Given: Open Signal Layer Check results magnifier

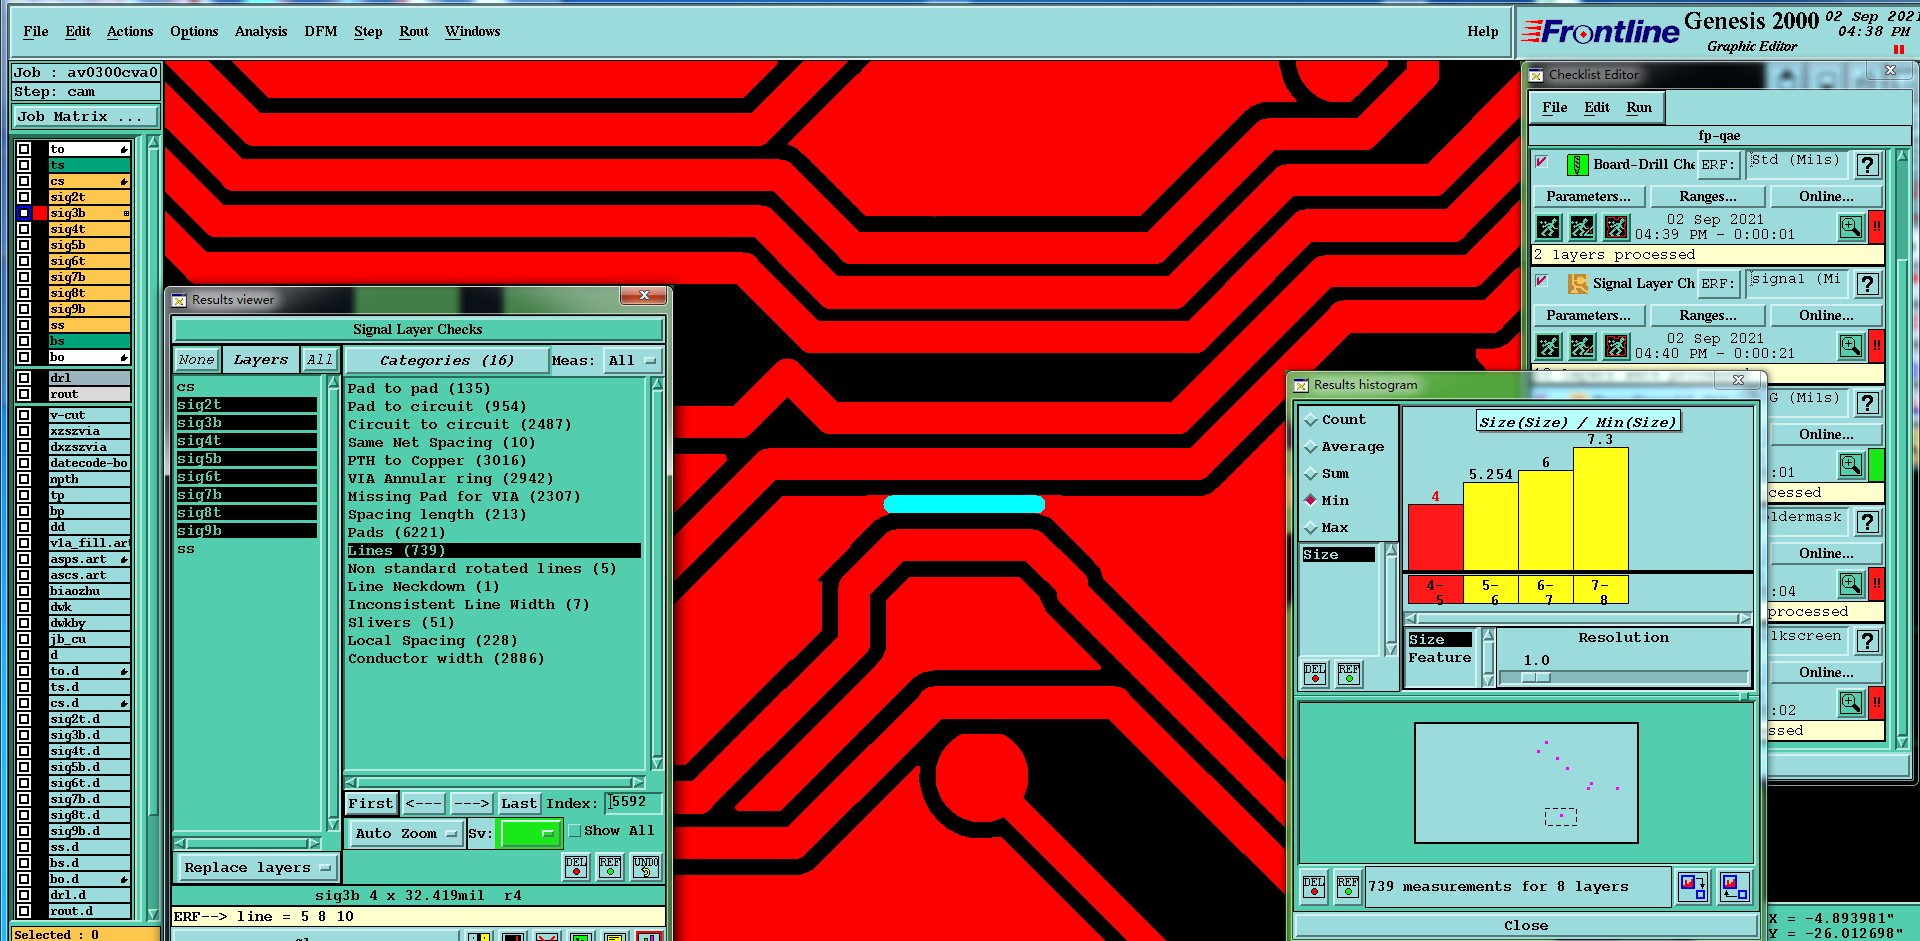Looking at the screenshot, I should click(1851, 346).
